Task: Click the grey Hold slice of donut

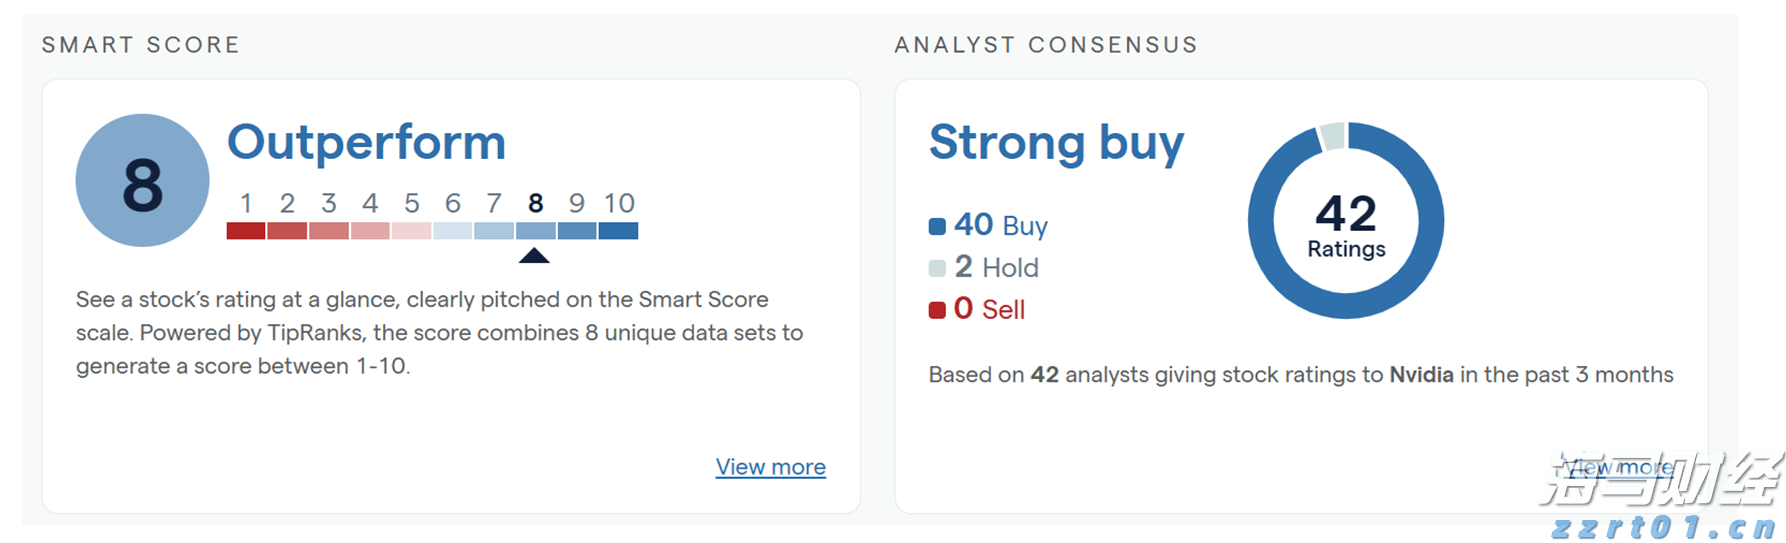Action: tap(1331, 136)
